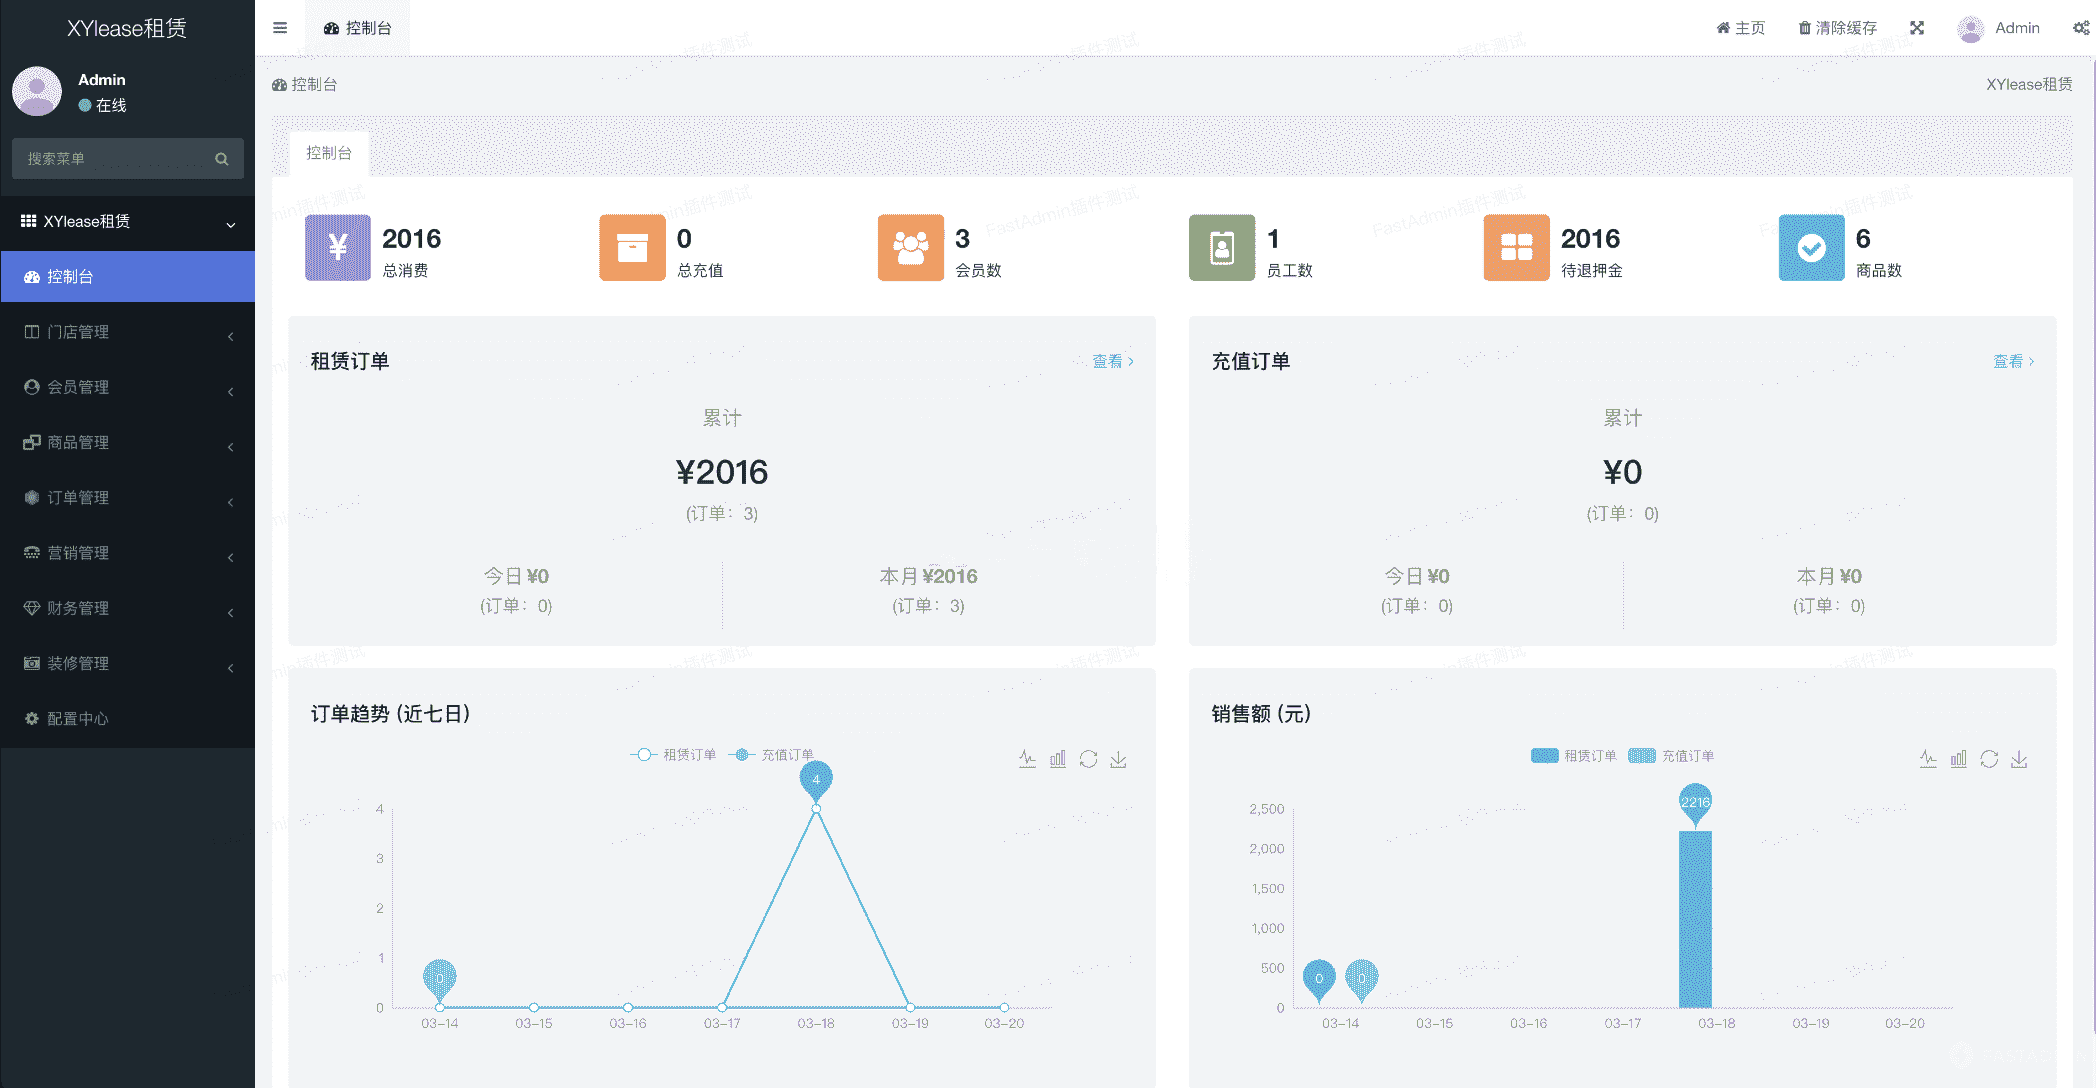The height and width of the screenshot is (1088, 2096).
Task: Restore the 订单趋势 chart with refresh icon
Action: [1088, 759]
